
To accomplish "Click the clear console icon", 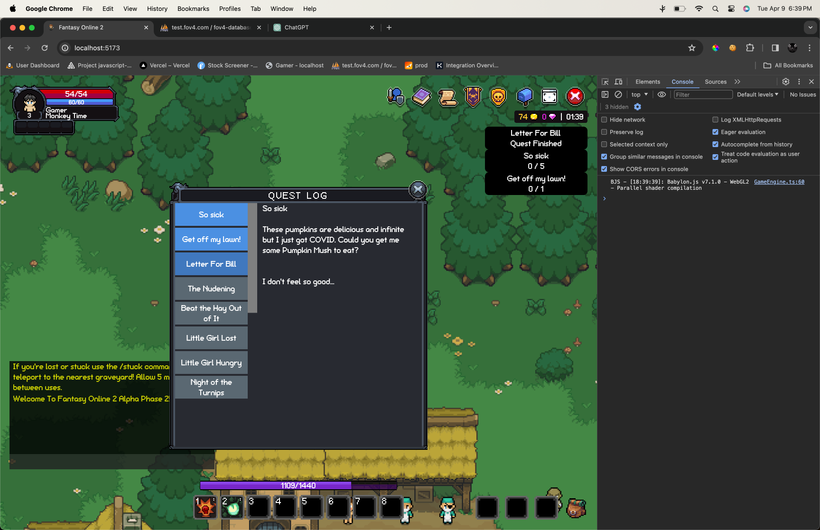I will [x=619, y=95].
